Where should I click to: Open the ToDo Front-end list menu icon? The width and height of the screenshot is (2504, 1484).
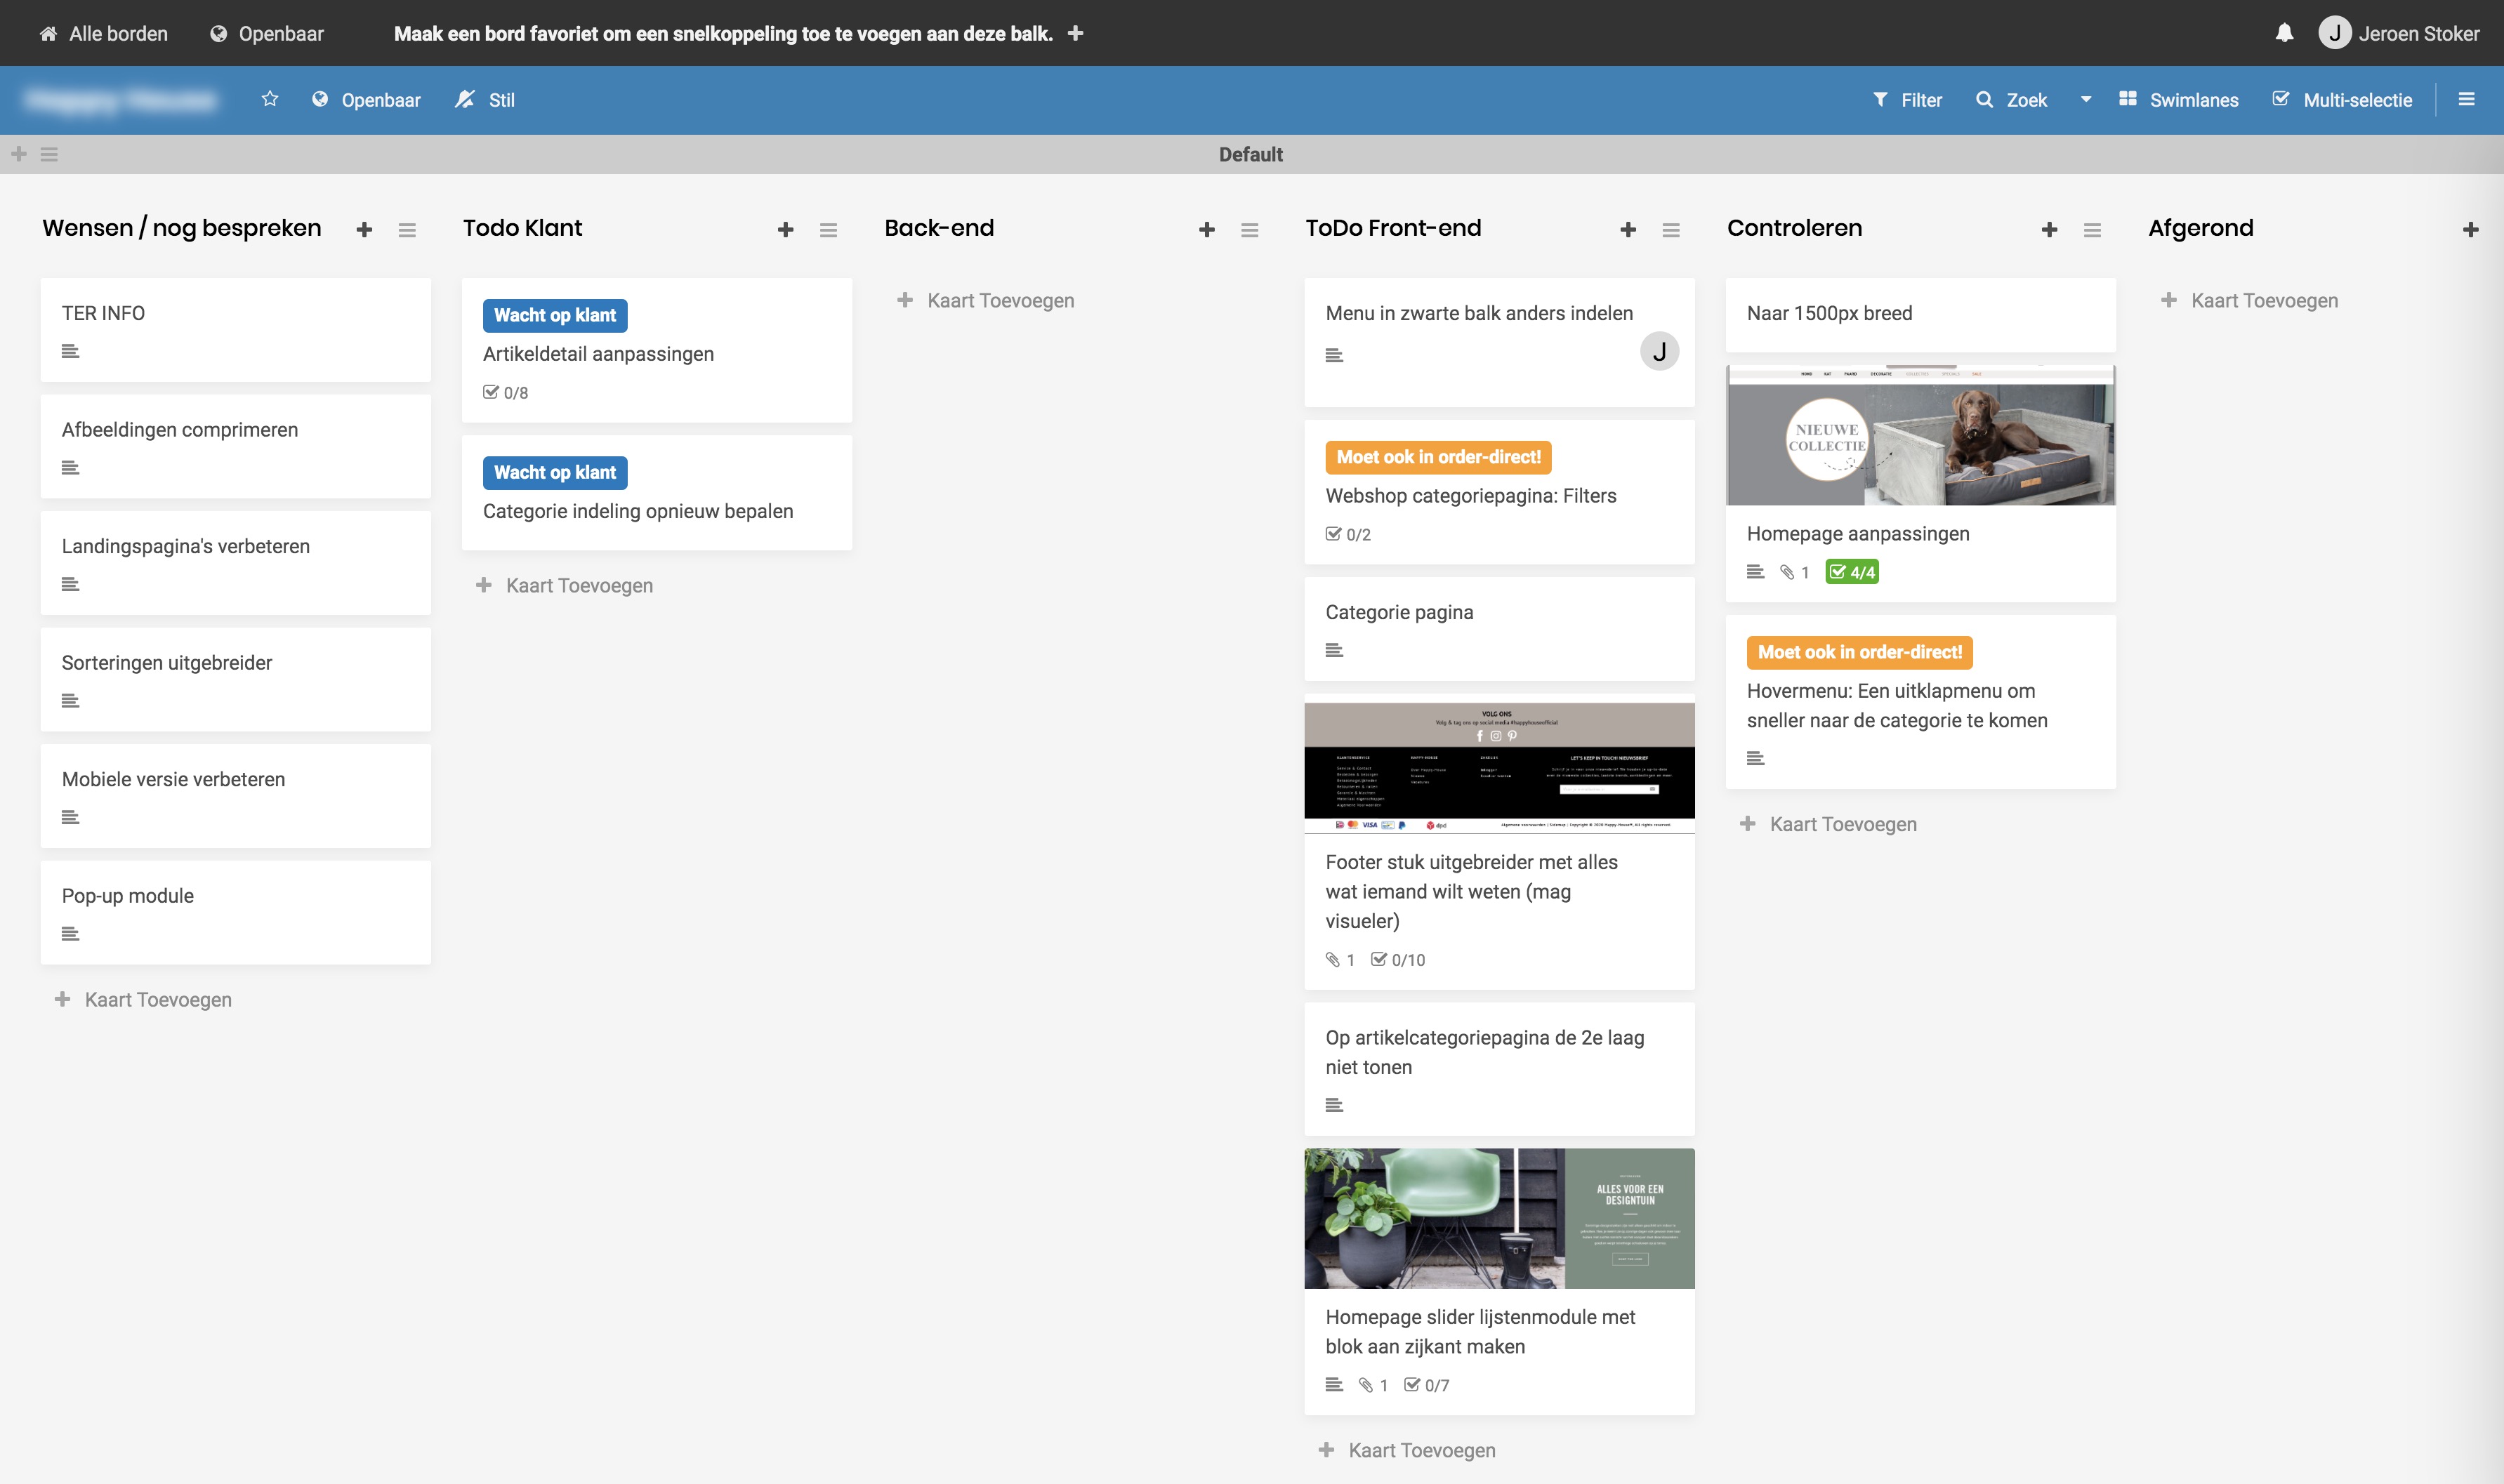coord(1671,230)
